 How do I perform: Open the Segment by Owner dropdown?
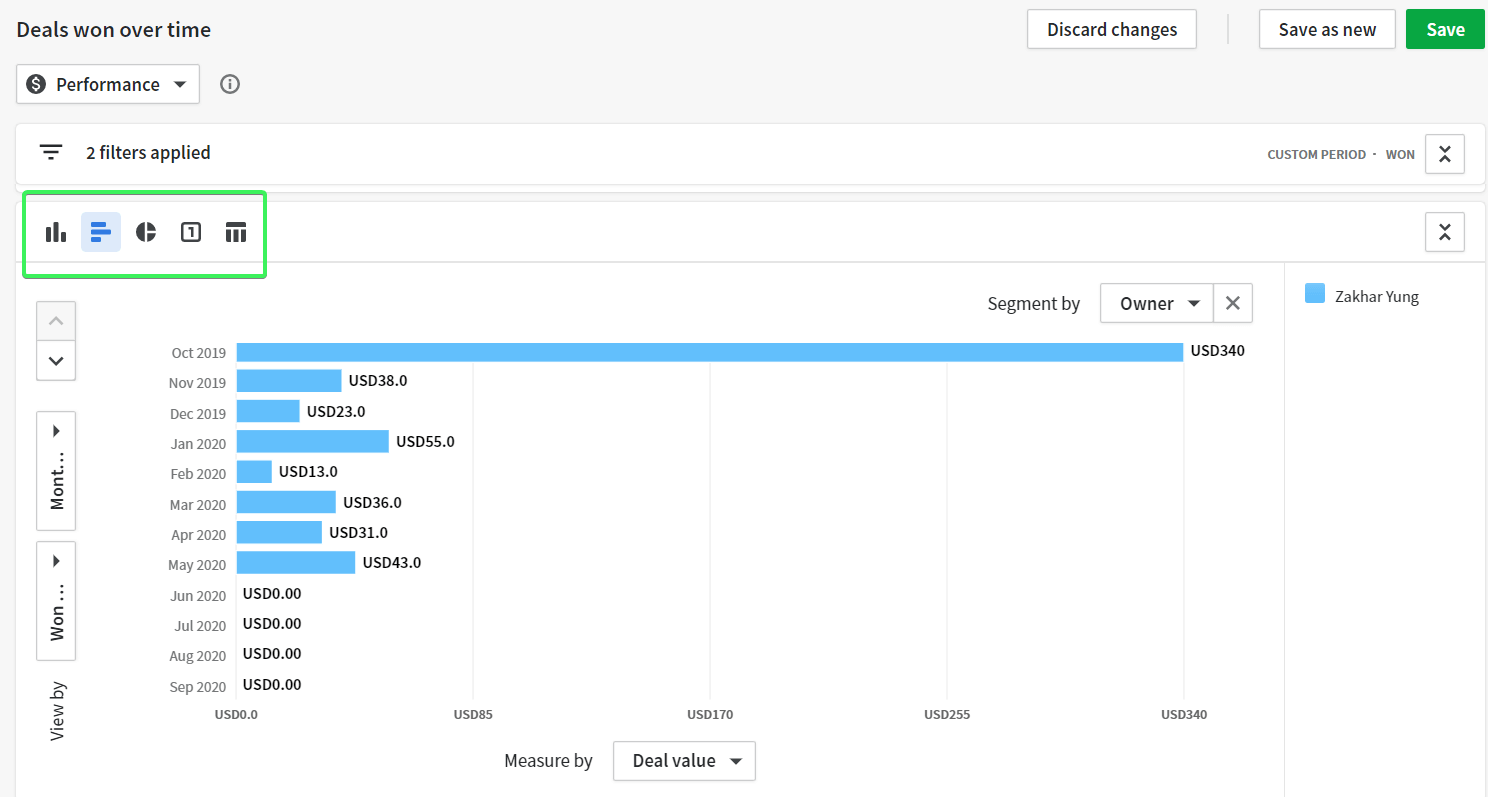[1157, 303]
